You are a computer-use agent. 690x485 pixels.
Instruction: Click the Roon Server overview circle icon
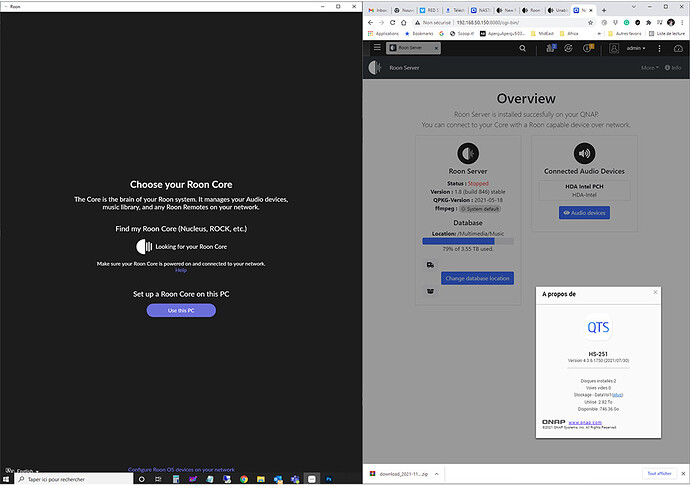click(x=468, y=153)
